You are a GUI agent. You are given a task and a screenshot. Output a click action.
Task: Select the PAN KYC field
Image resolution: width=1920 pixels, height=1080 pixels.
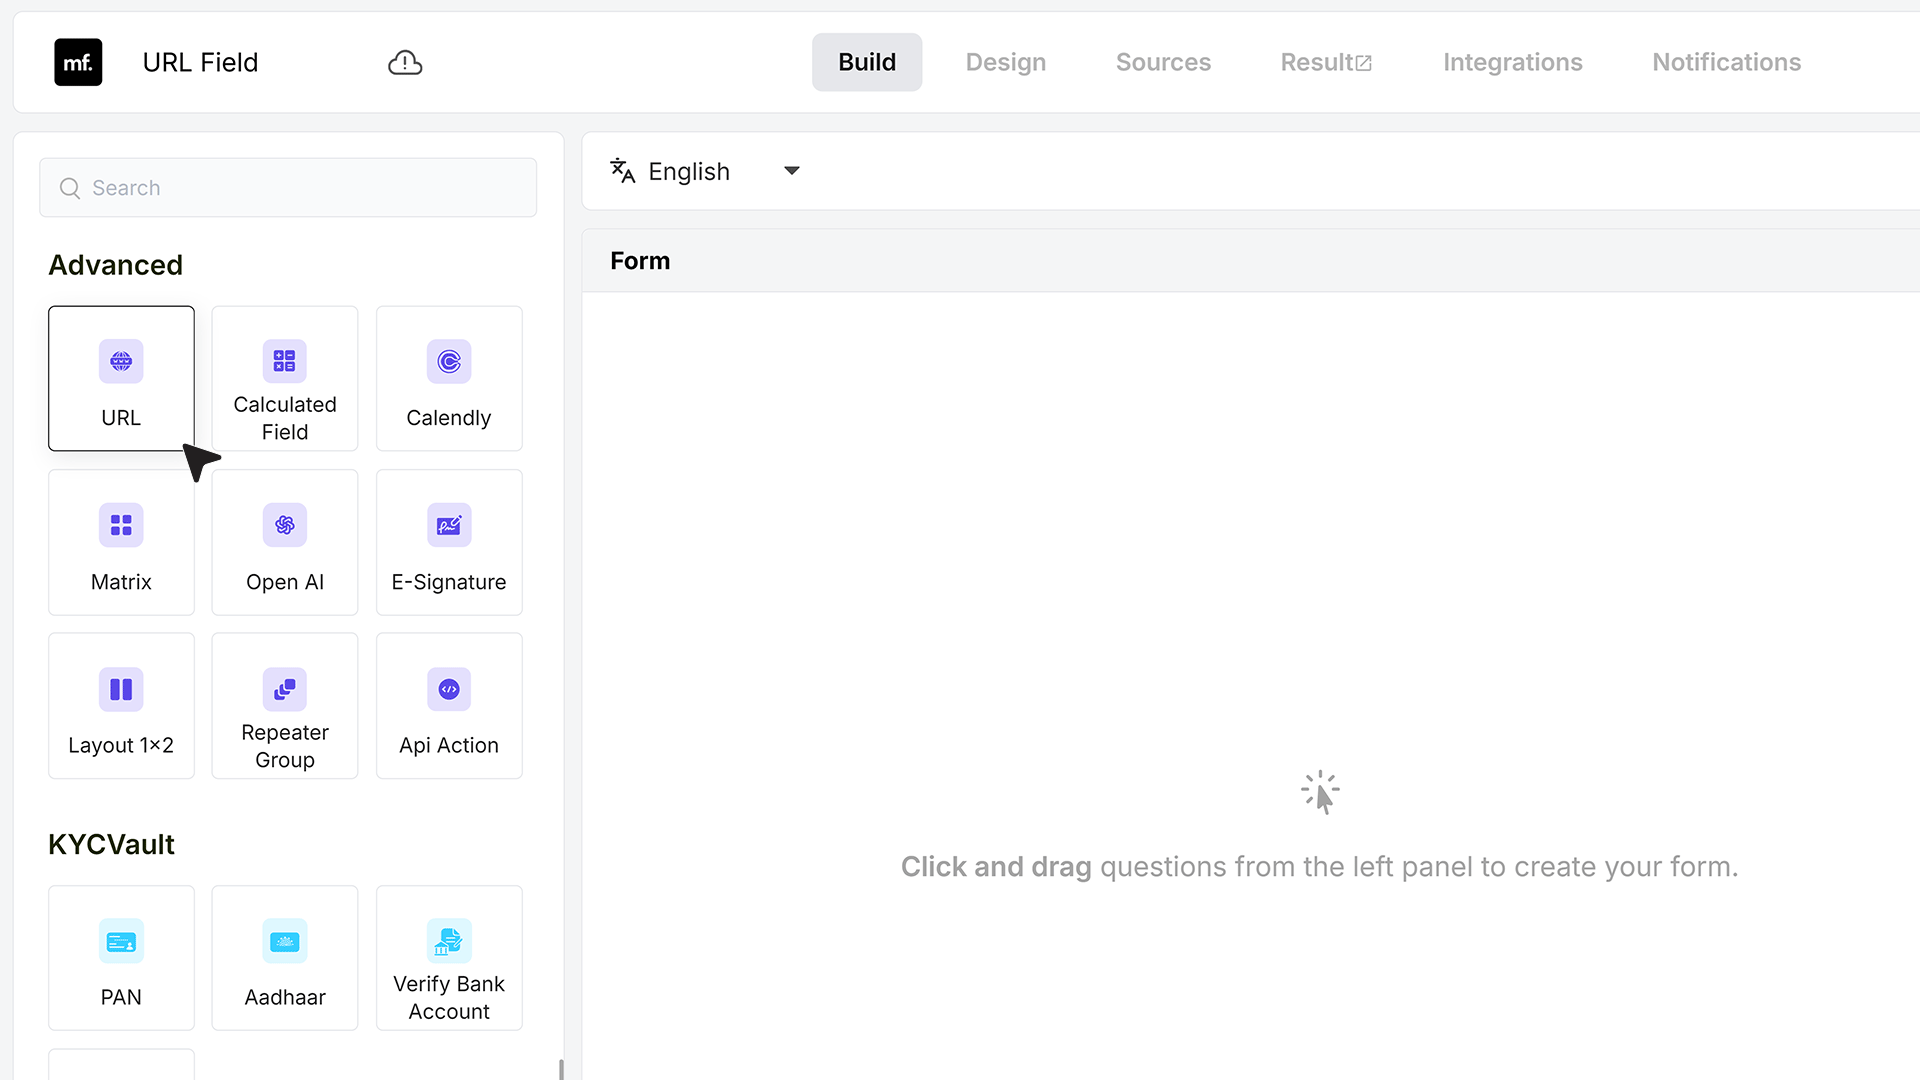[x=121, y=958]
